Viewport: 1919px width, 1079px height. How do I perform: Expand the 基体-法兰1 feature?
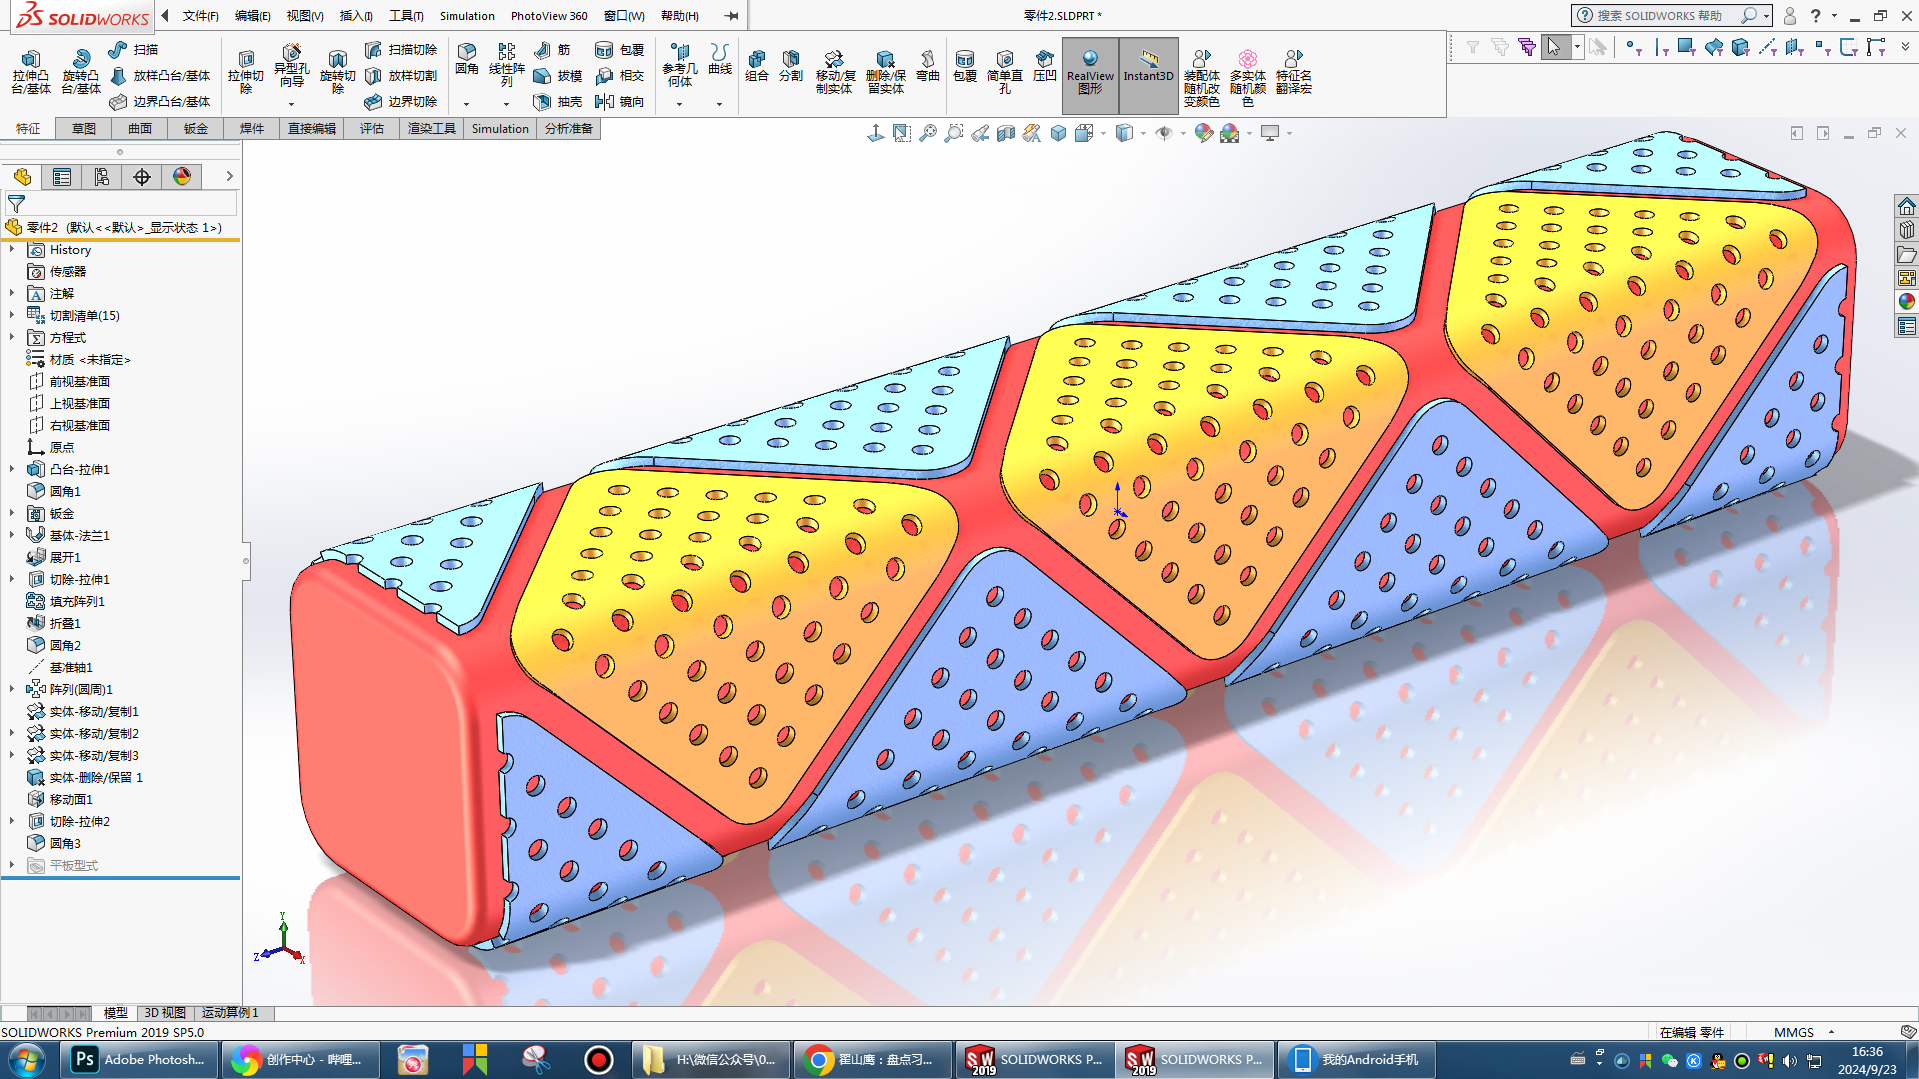[12, 536]
